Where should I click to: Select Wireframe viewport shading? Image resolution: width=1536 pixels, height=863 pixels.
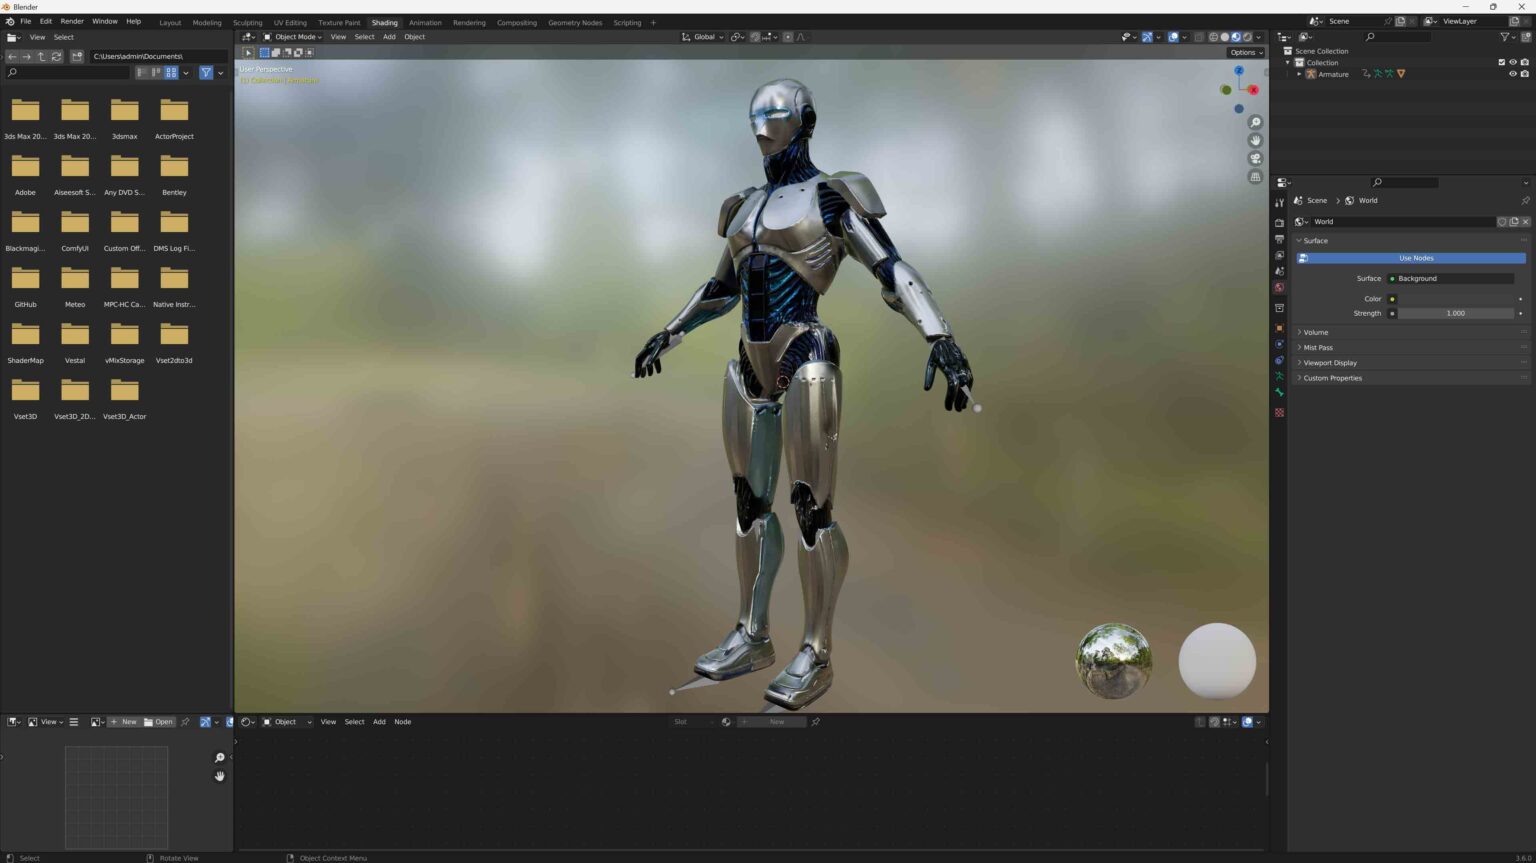click(x=1213, y=37)
